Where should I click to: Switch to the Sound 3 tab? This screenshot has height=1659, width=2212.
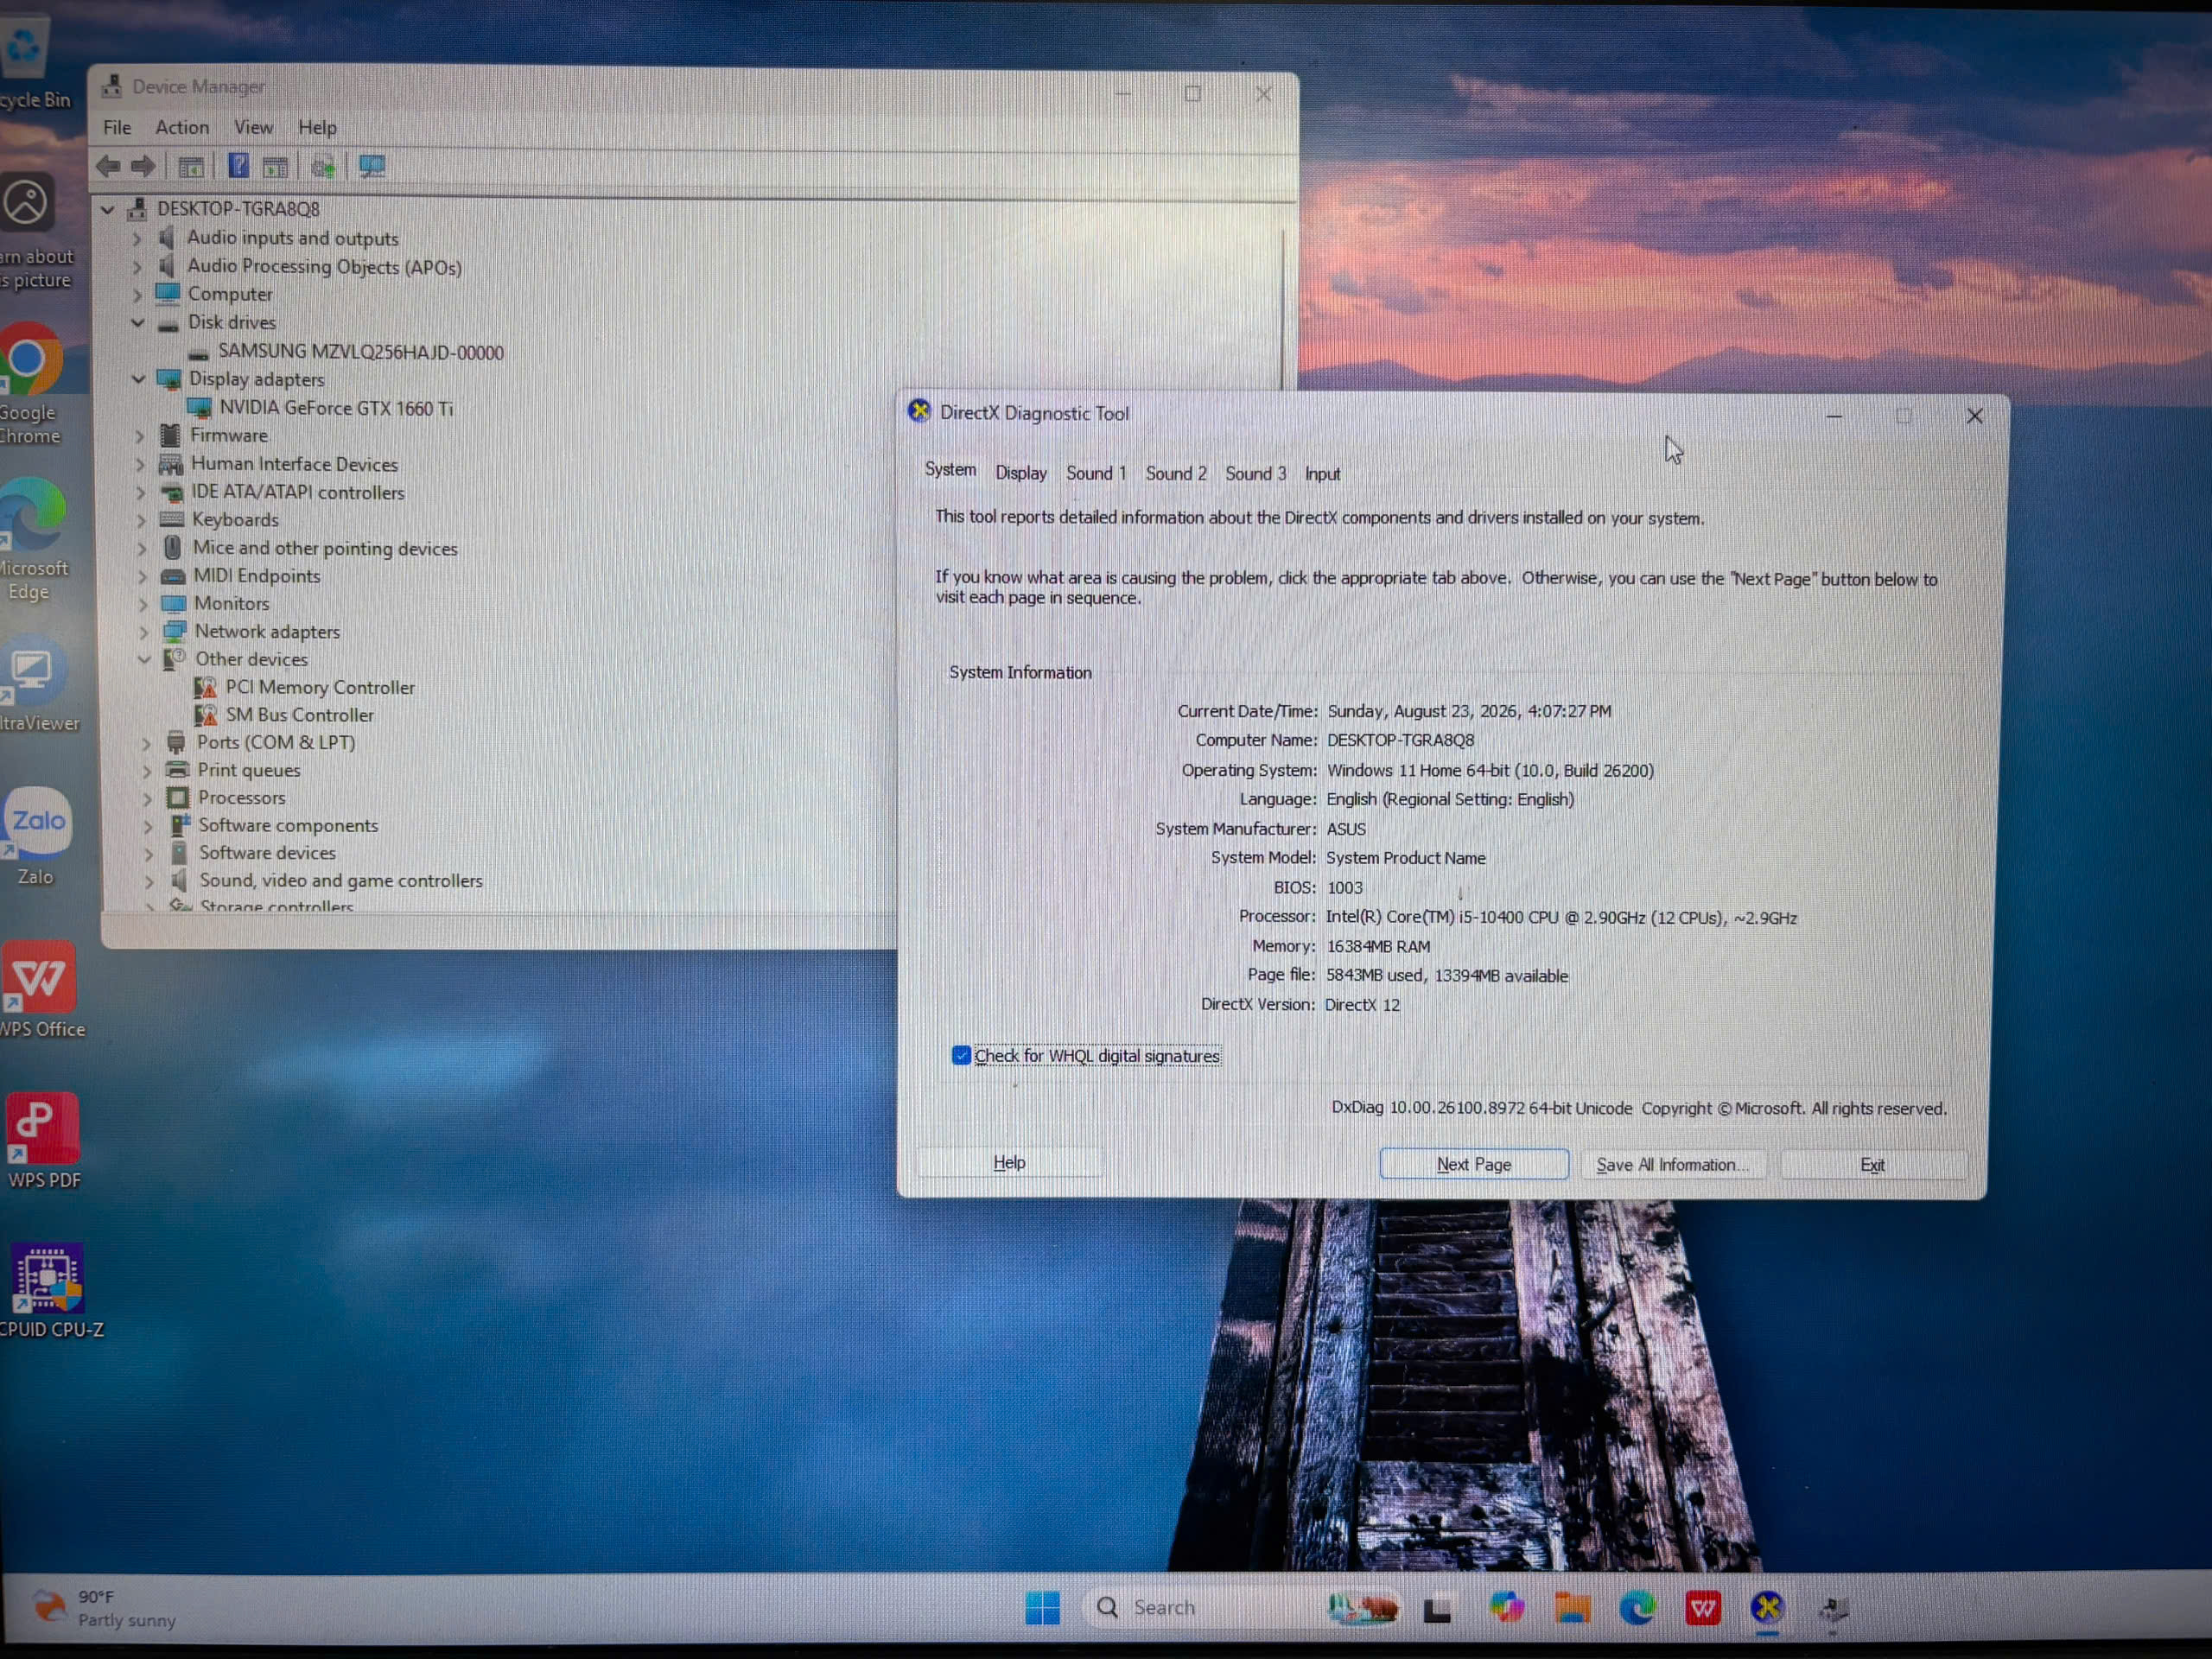pyautogui.click(x=1255, y=473)
